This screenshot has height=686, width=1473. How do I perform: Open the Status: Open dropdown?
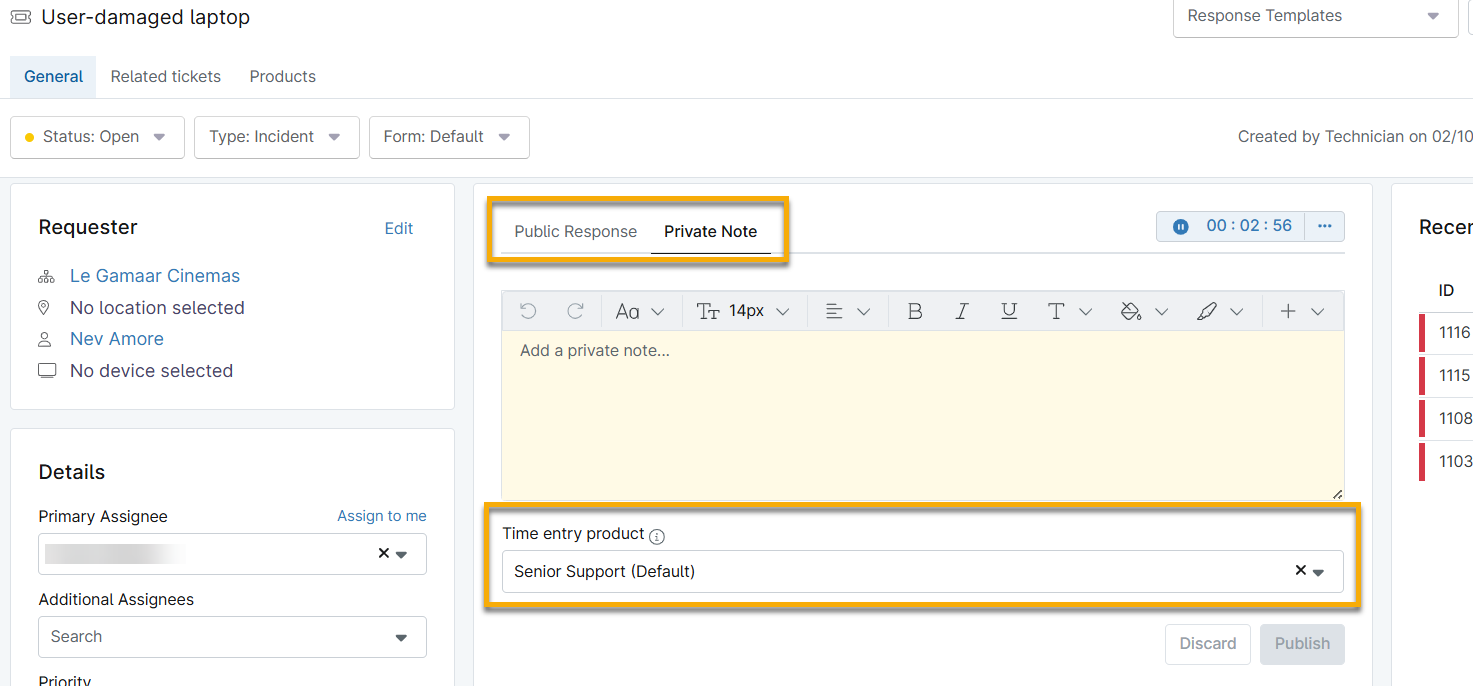pos(96,137)
